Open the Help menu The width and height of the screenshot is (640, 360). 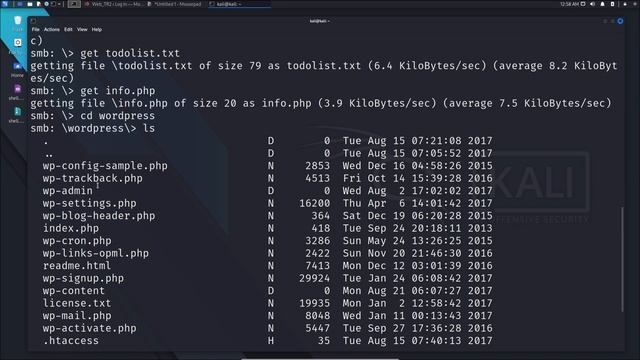point(97,29)
